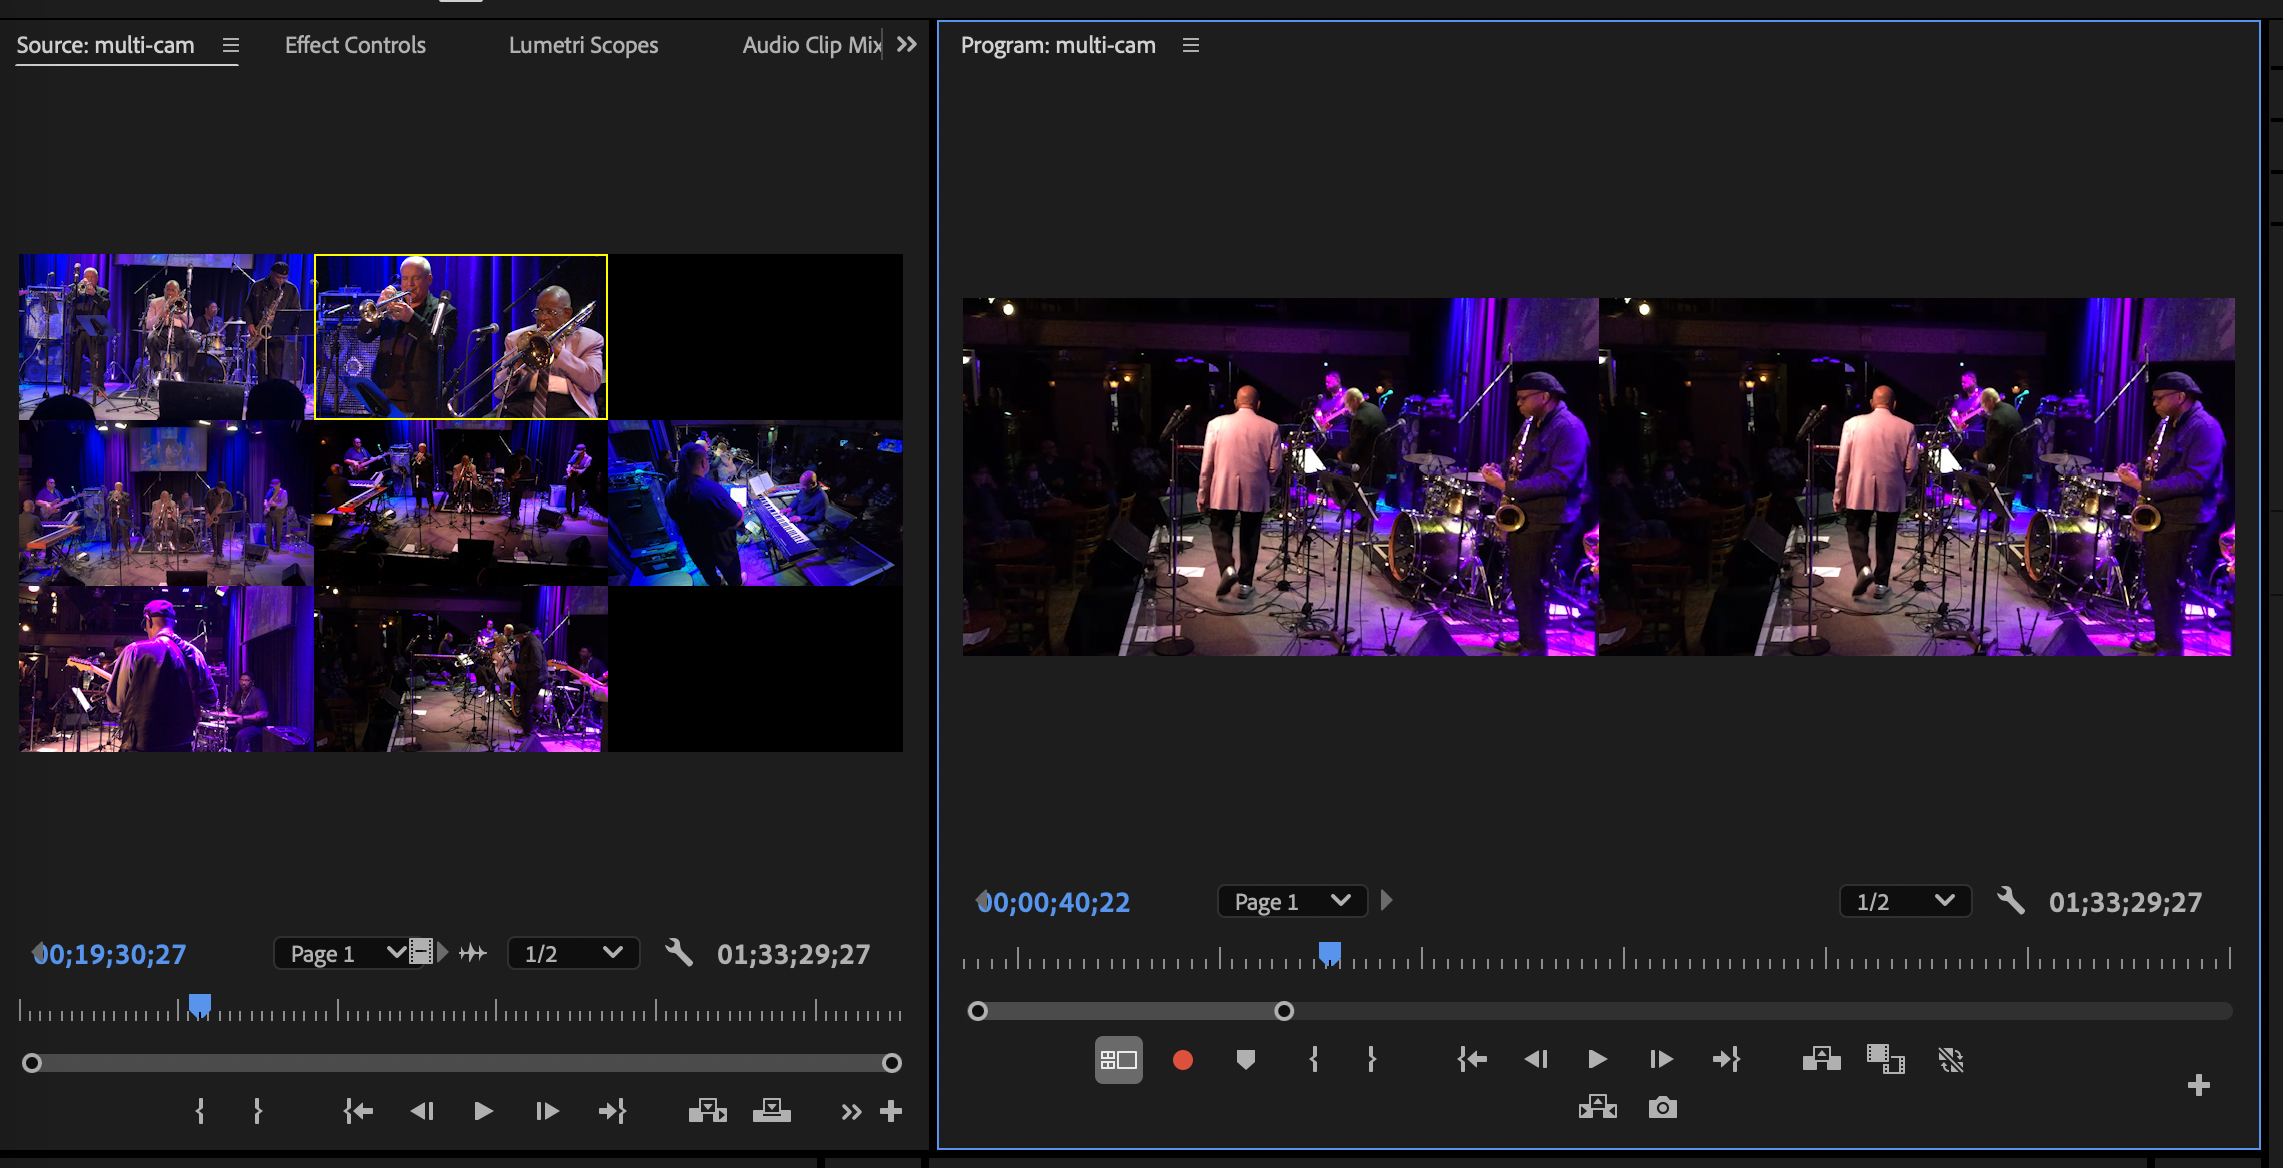
Task: Toggle Global FX Mute in the Program monitor
Action: click(1952, 1060)
